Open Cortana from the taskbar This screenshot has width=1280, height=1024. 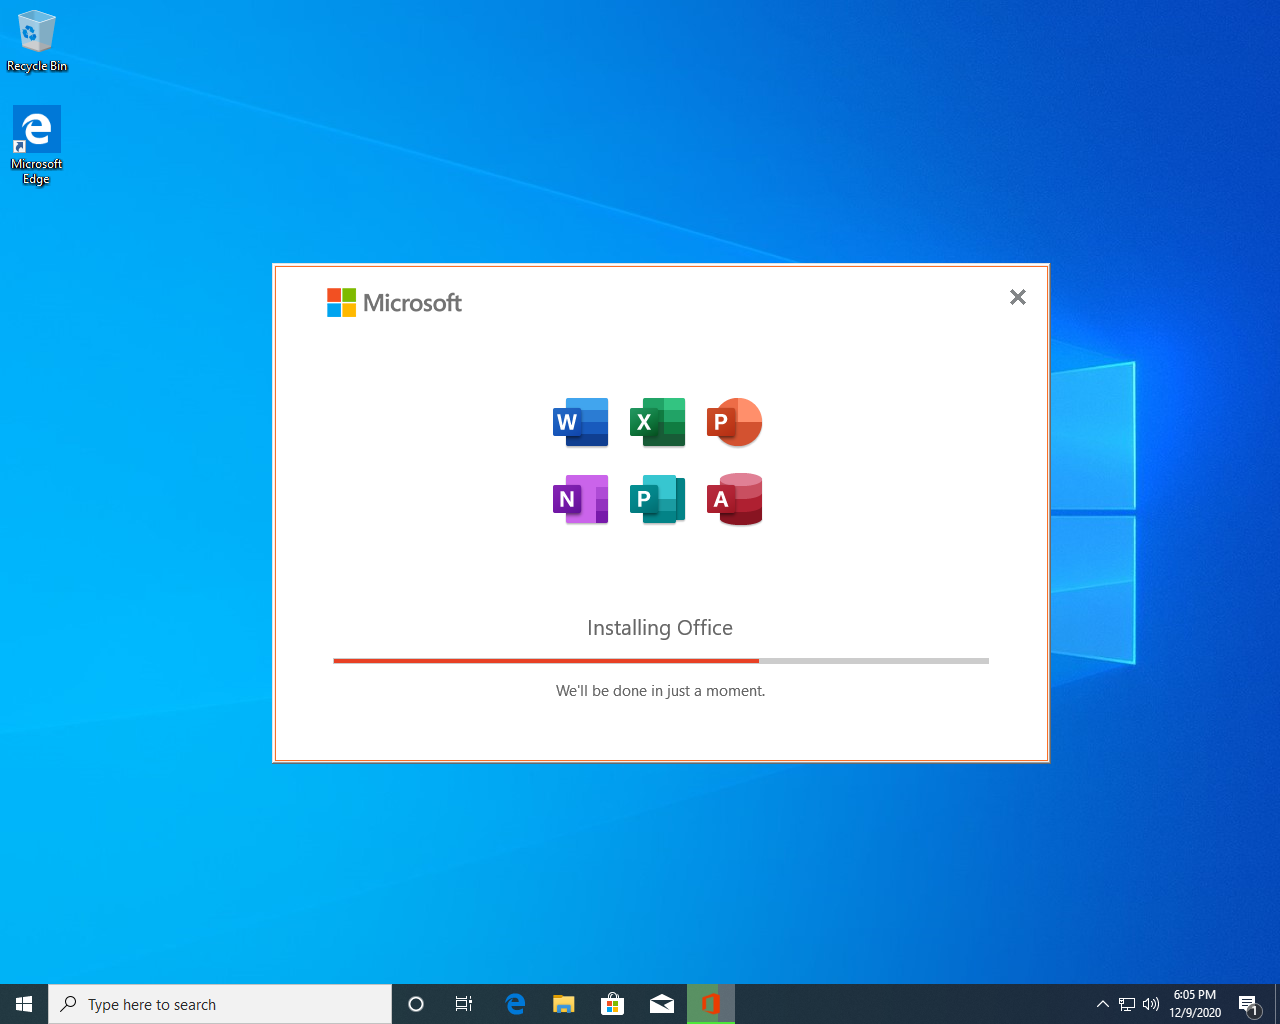click(x=416, y=1004)
